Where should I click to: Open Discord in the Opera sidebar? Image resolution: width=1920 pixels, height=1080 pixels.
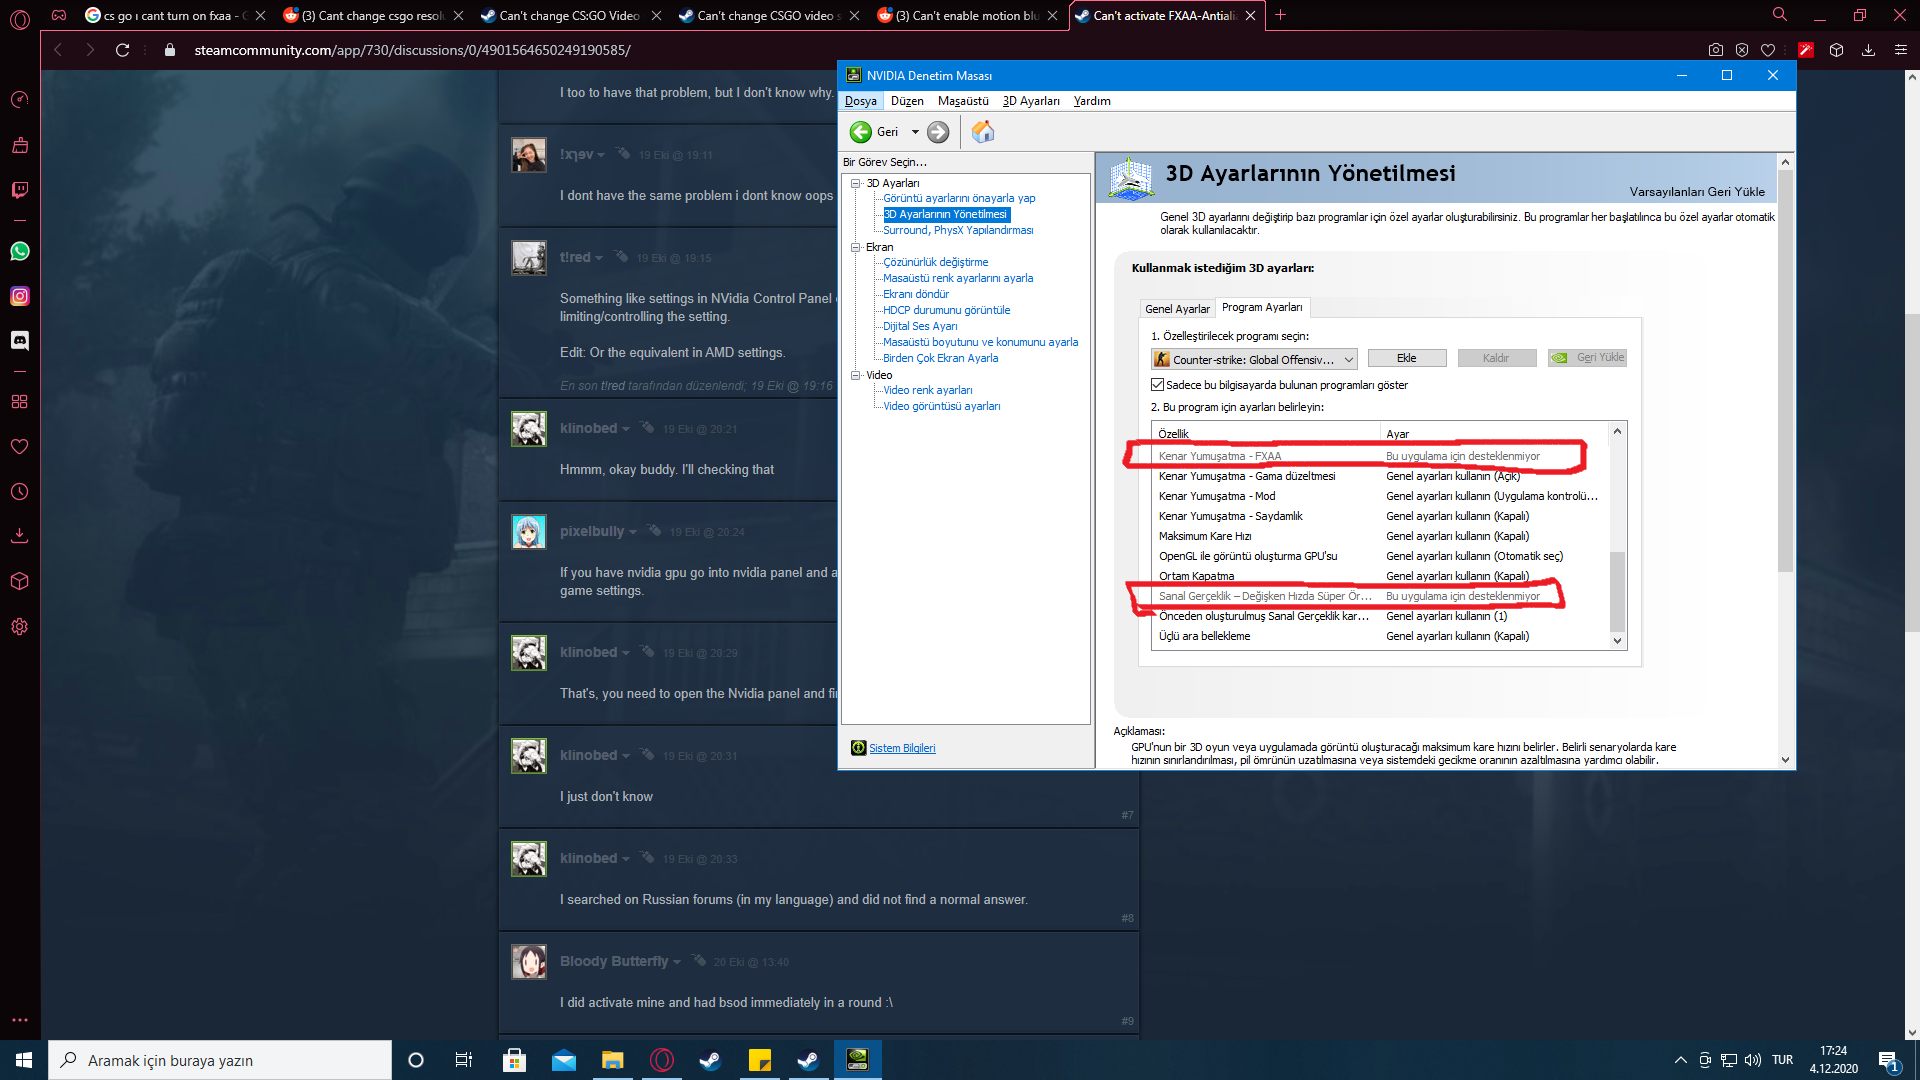click(19, 341)
